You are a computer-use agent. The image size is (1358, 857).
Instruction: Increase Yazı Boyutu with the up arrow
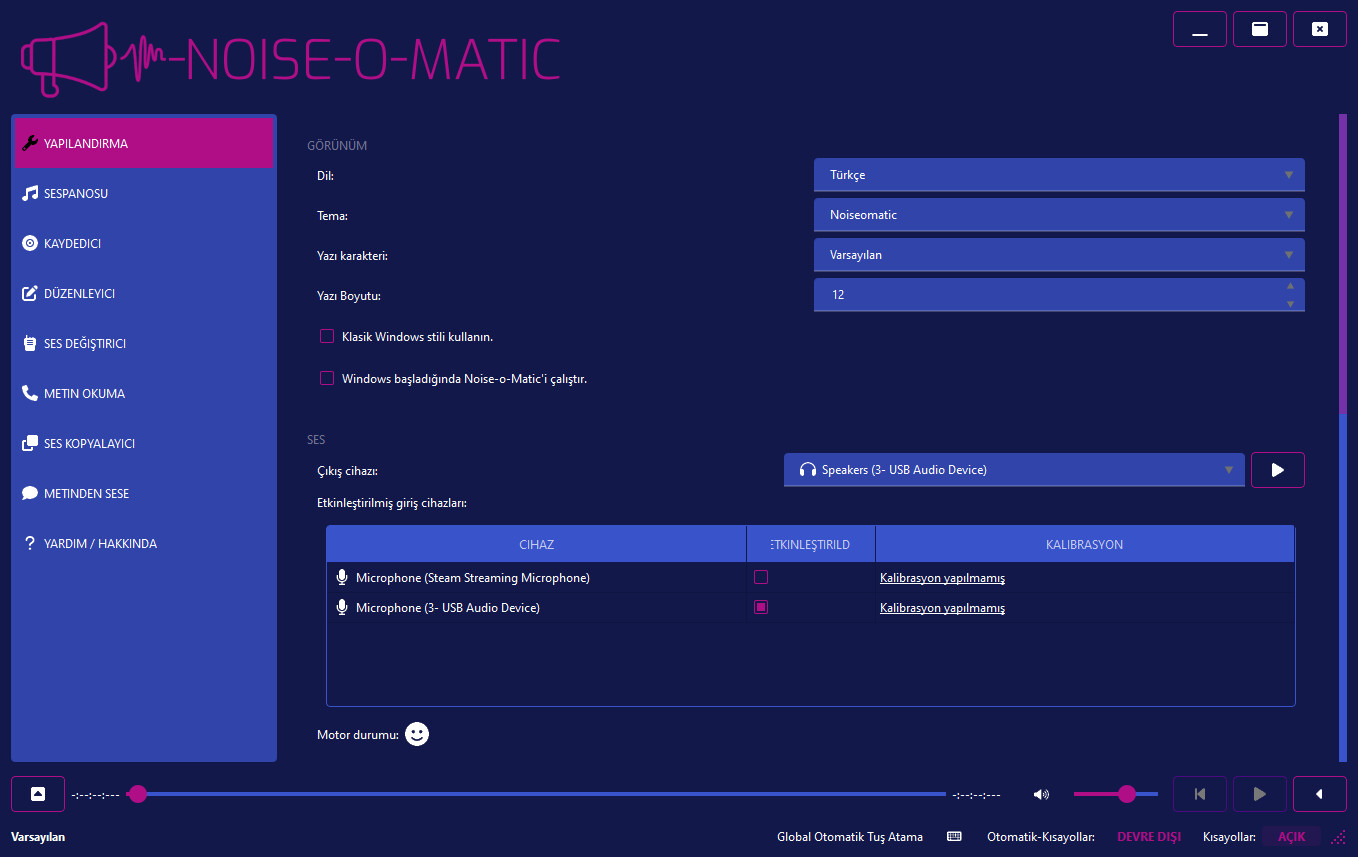[x=1290, y=287]
